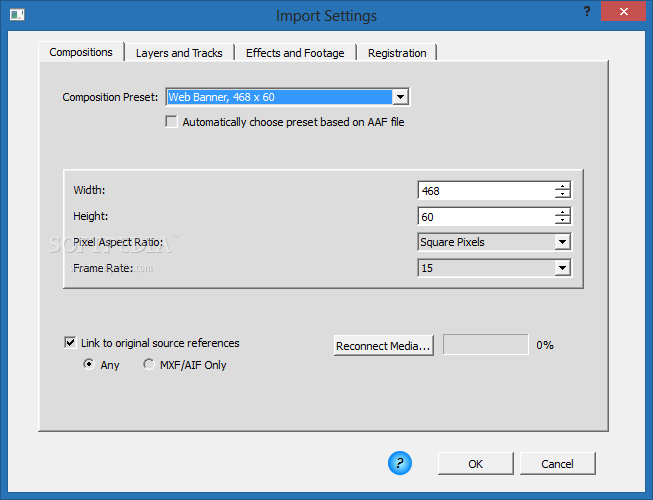Image resolution: width=653 pixels, height=500 pixels.
Task: Switch to the Compositions tab
Action: (81, 52)
